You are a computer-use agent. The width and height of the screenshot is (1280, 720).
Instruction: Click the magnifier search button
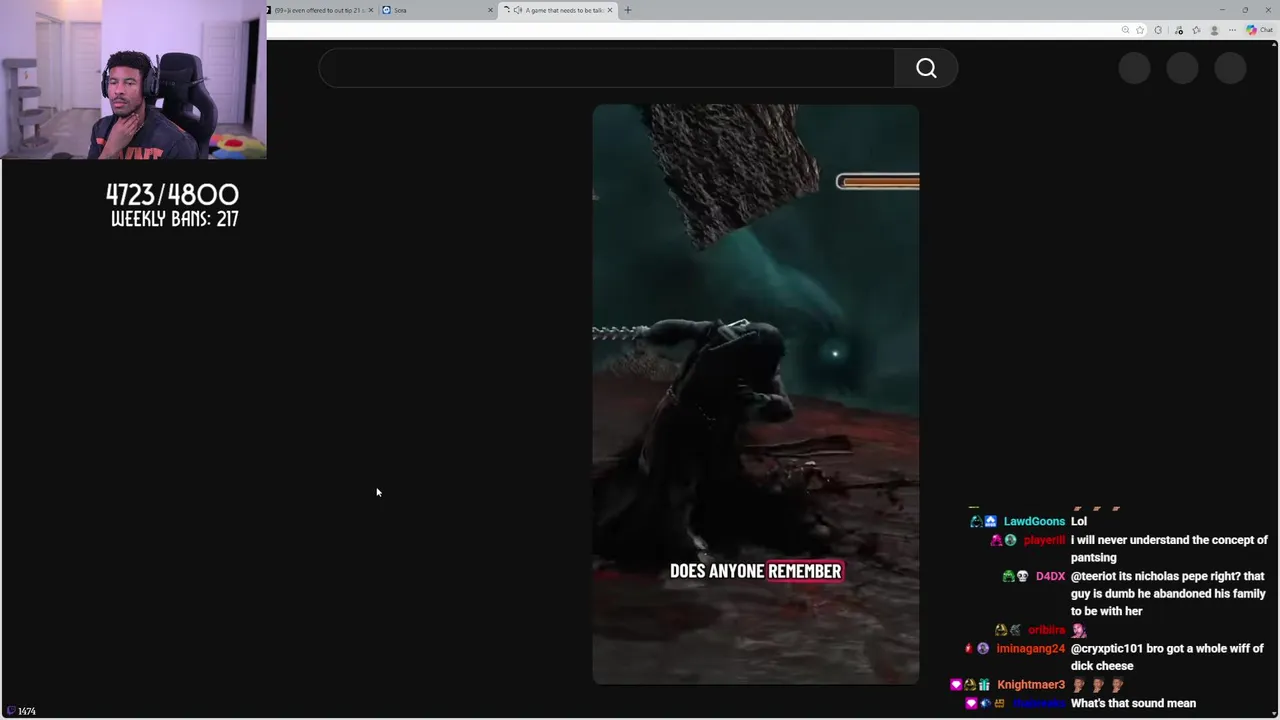click(x=926, y=68)
